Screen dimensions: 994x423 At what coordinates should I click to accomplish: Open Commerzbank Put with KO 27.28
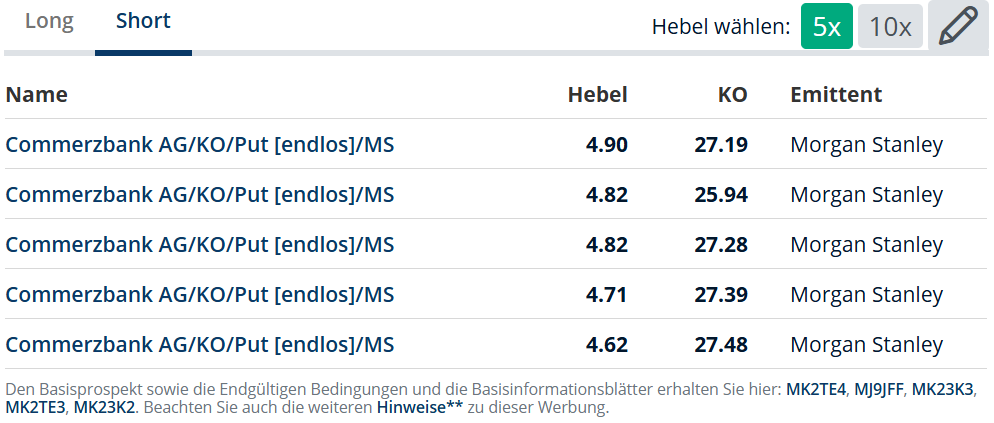(200, 244)
